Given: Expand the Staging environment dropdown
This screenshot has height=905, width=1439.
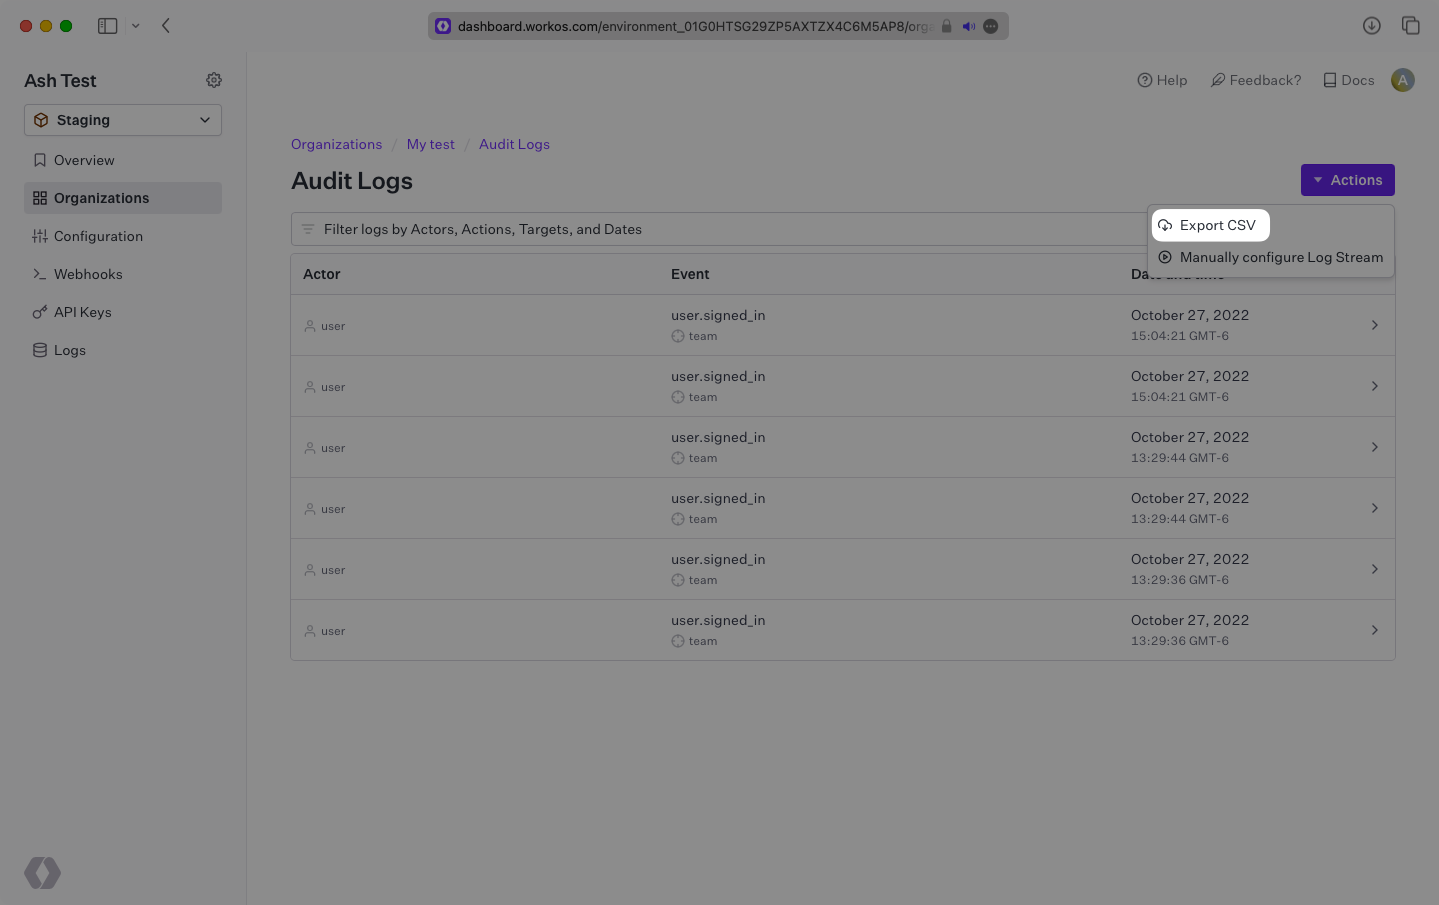Looking at the screenshot, I should (123, 120).
